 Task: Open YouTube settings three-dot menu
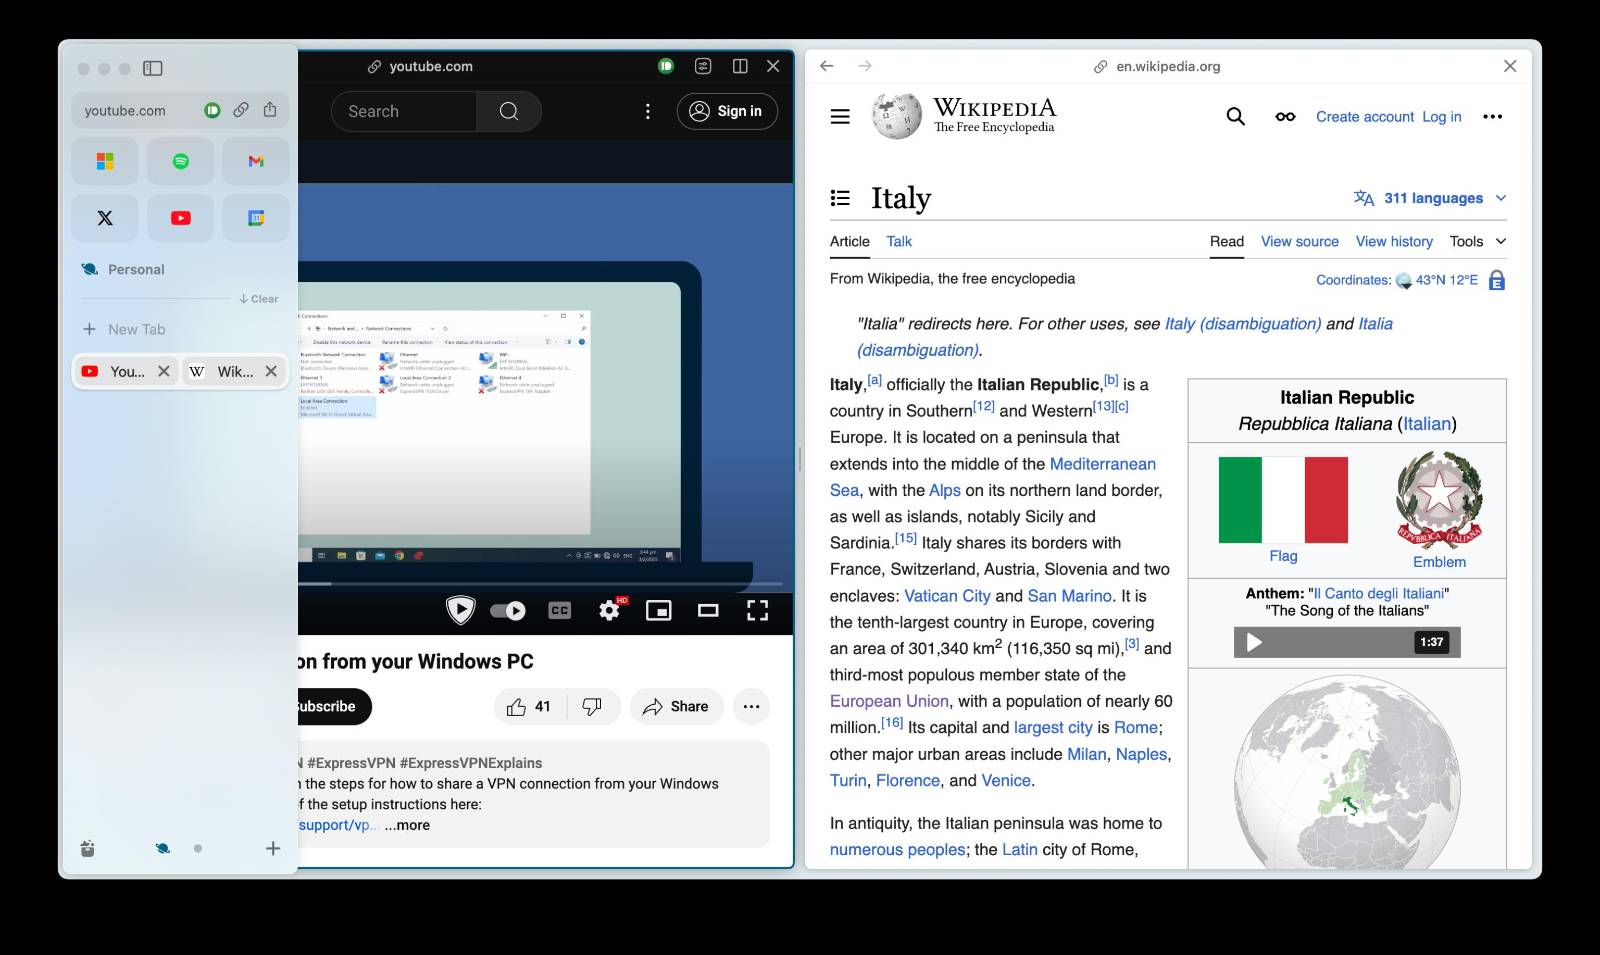648,111
